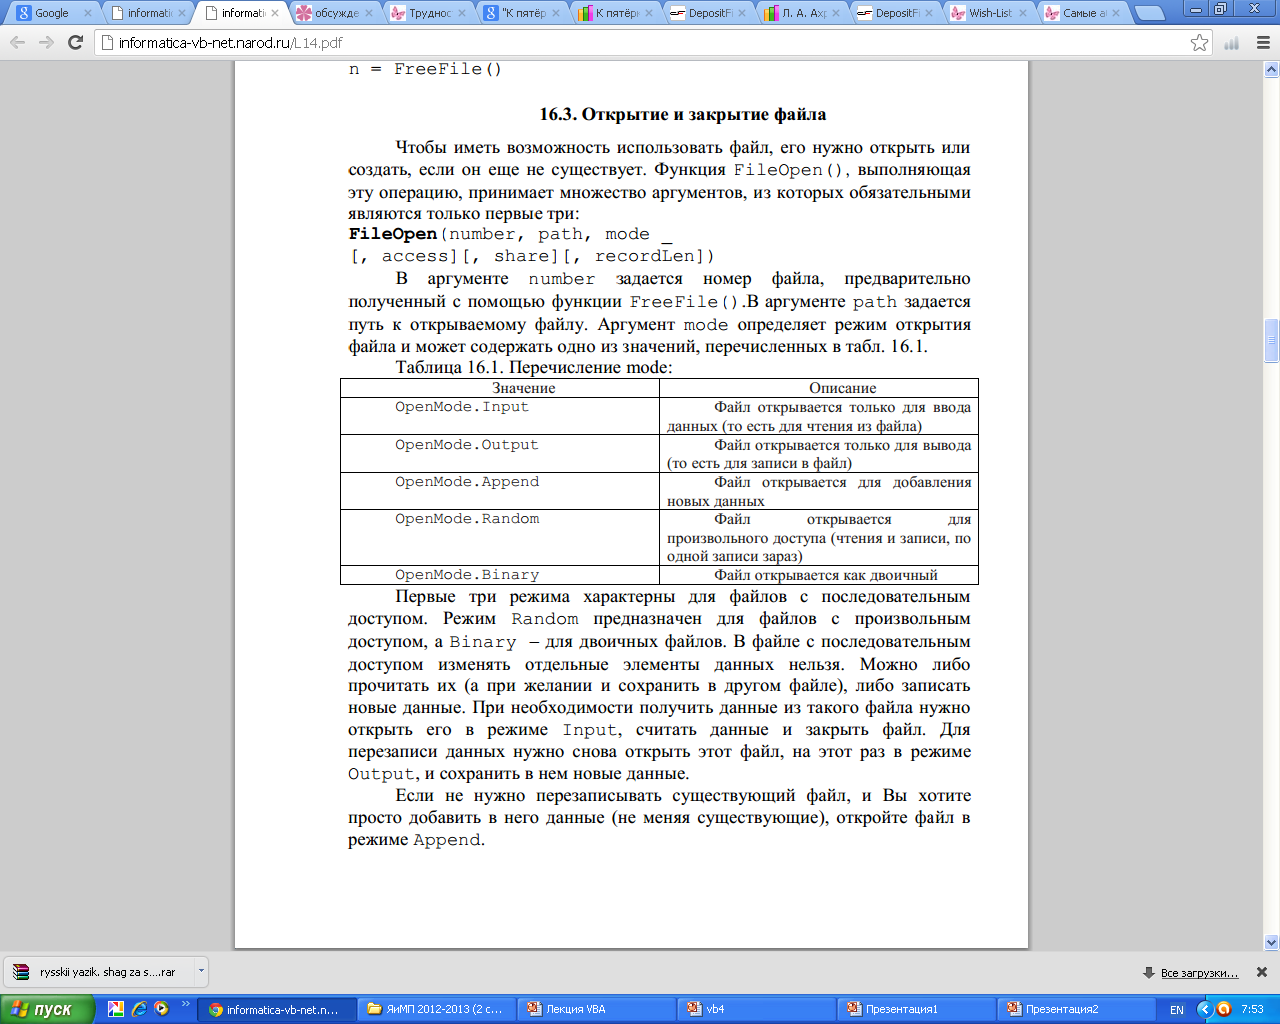Open ЯиМП 2012-2013 folder in taskbar
This screenshot has height=1024, width=1280.
(x=437, y=1009)
